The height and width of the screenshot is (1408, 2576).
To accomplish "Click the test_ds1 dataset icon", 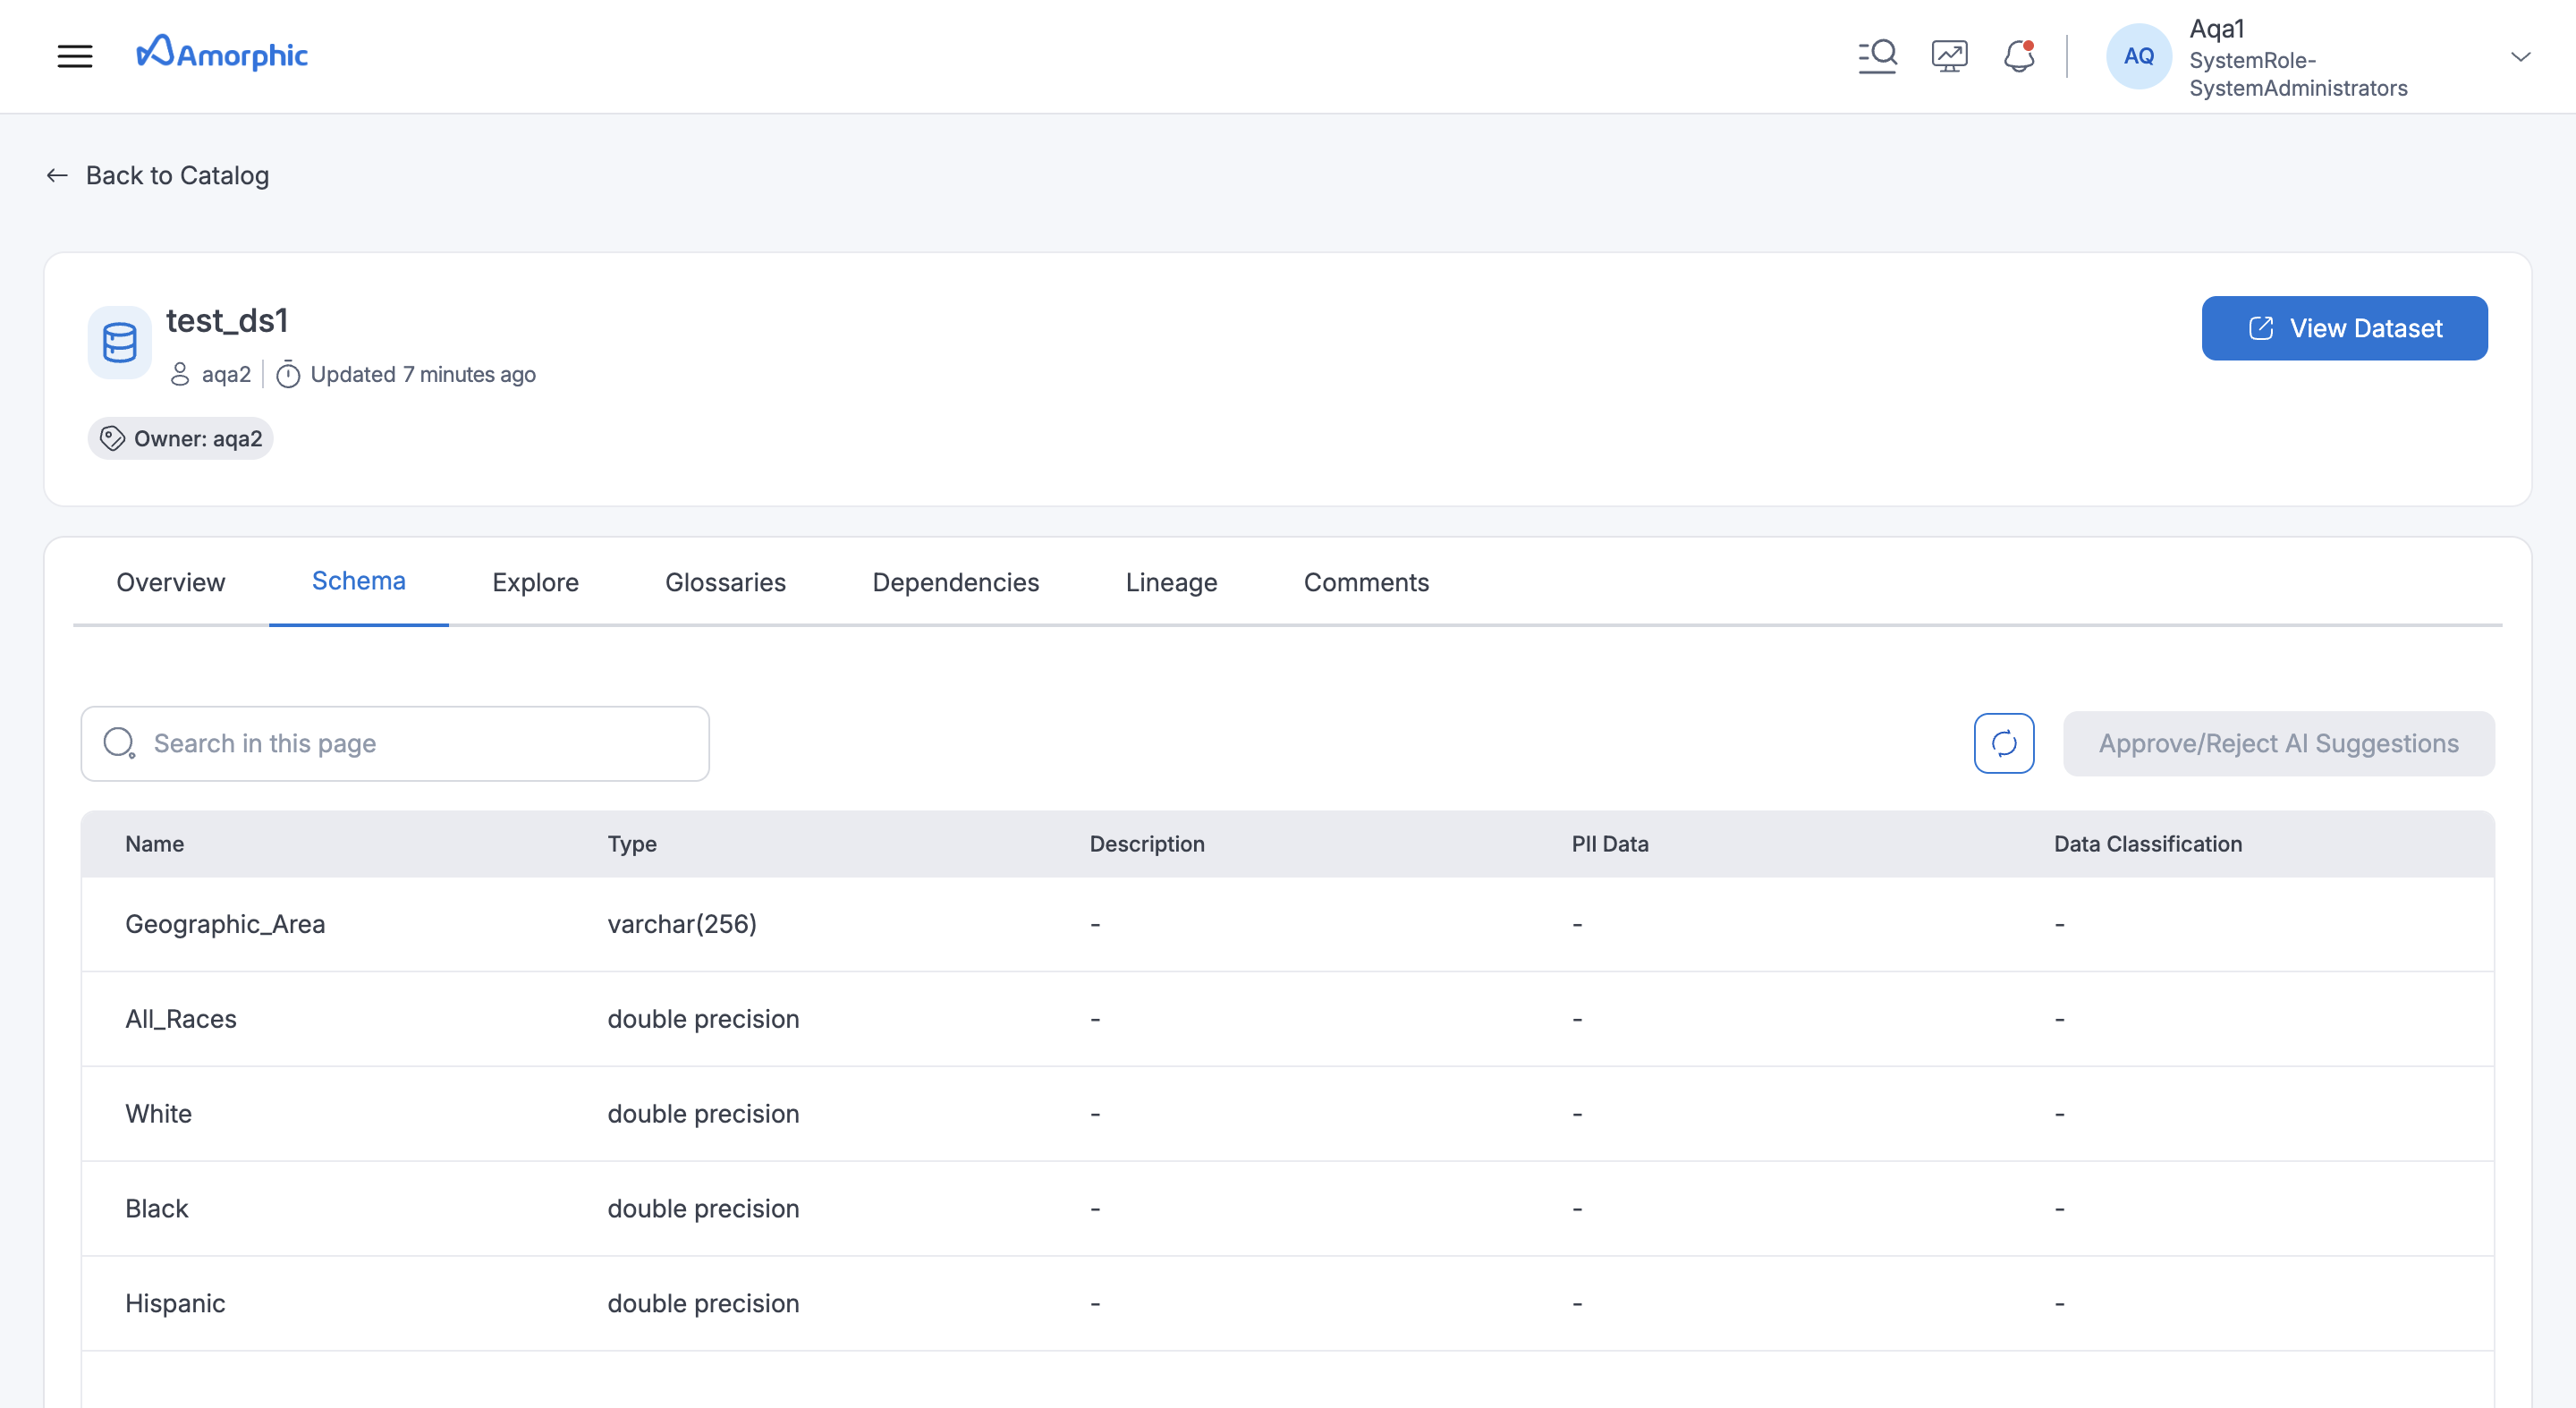I will [120, 343].
